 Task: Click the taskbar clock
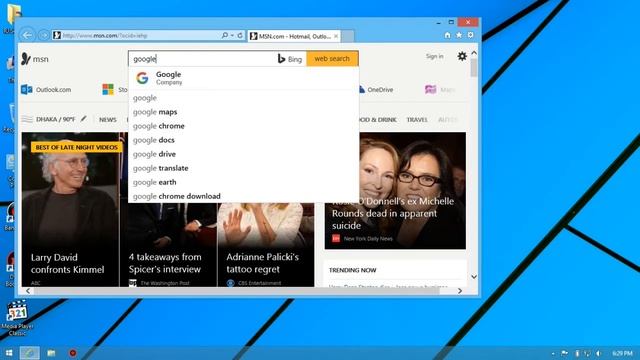click(x=622, y=353)
